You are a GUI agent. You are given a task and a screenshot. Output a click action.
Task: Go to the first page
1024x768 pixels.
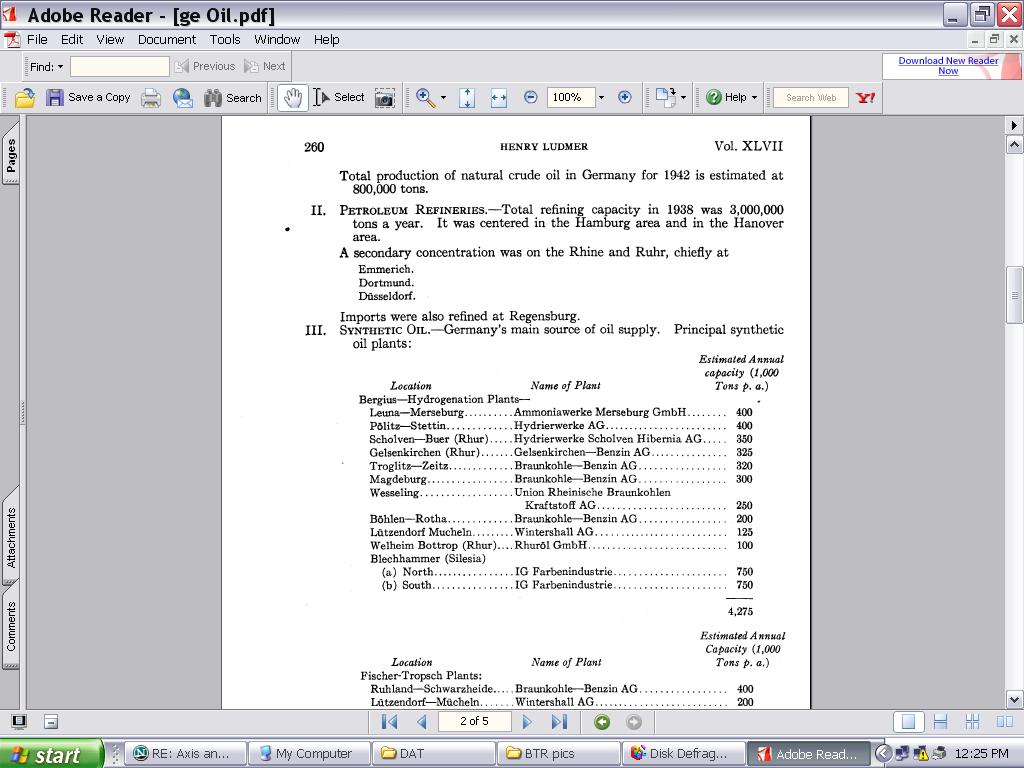click(389, 722)
